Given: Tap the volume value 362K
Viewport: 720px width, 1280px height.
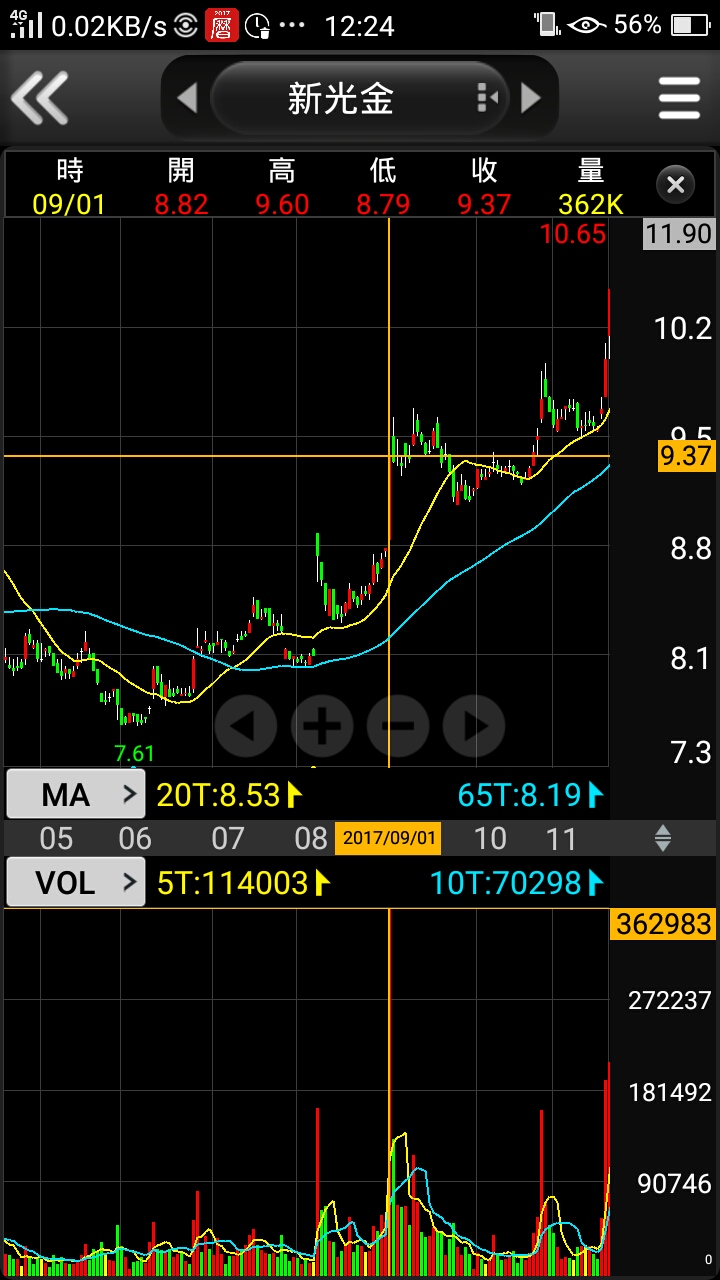Looking at the screenshot, I should click(591, 204).
